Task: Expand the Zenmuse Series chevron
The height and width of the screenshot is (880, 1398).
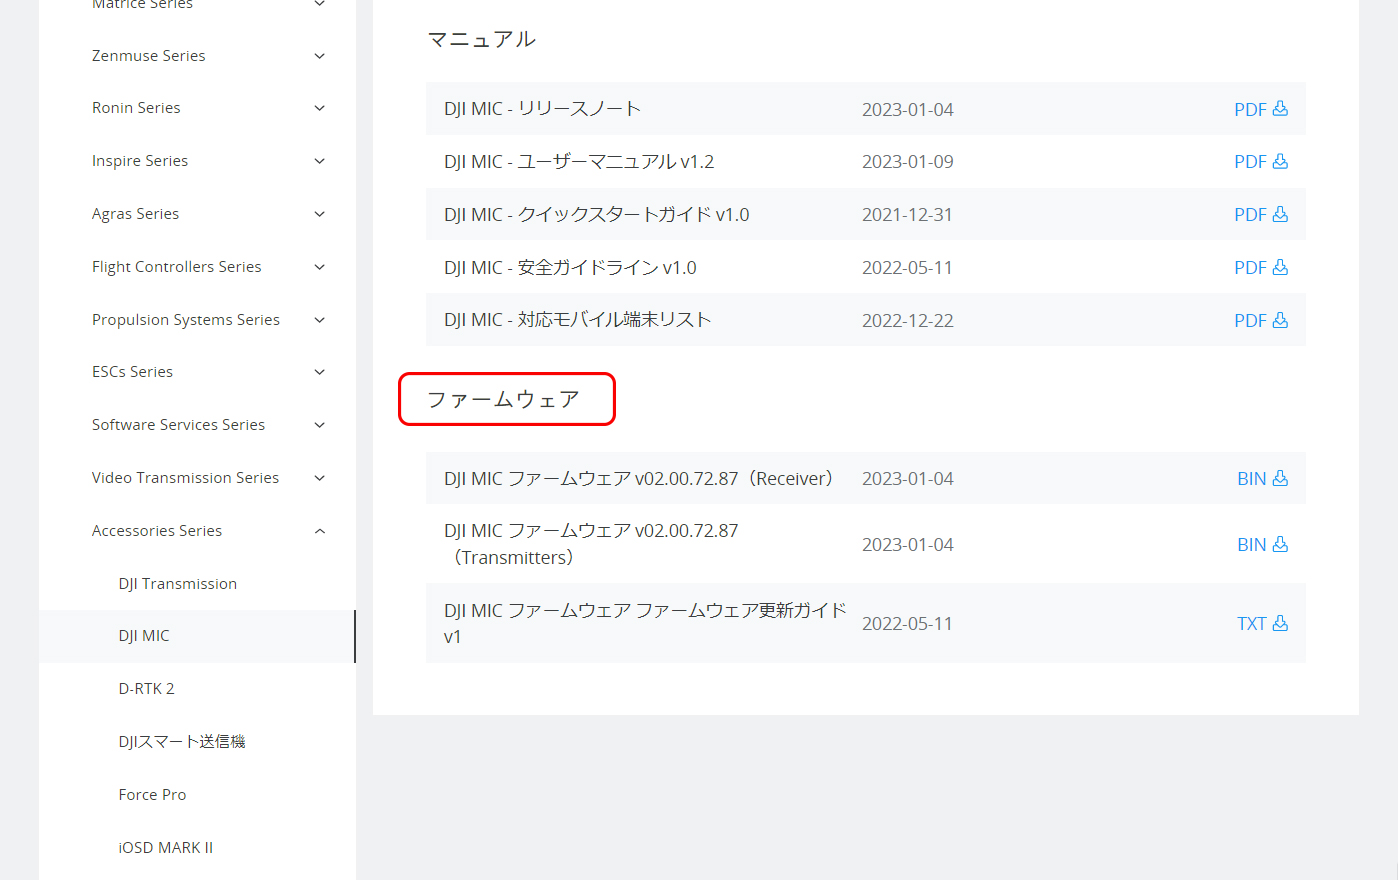Action: 319,56
